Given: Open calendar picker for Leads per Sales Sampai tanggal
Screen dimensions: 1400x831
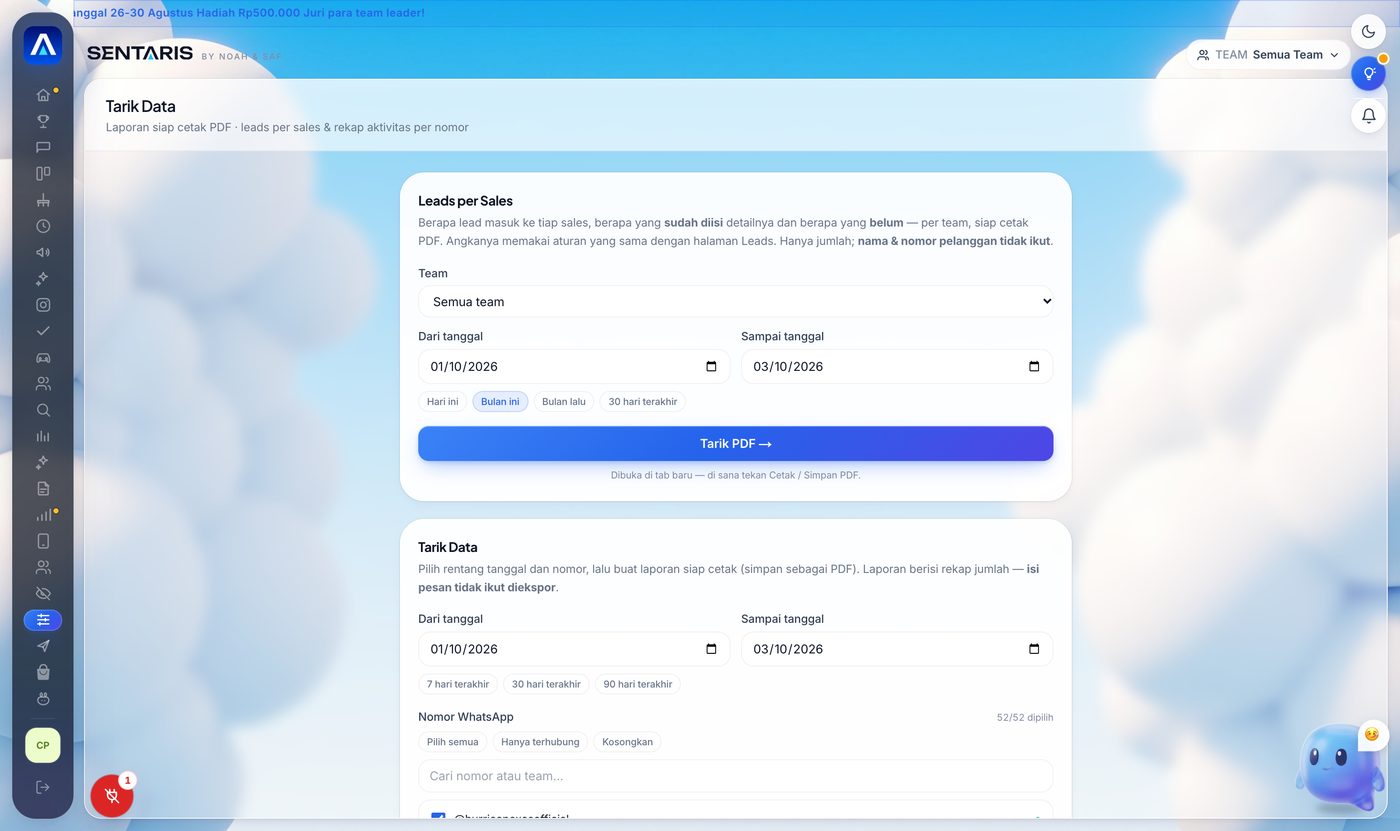Looking at the screenshot, I should pyautogui.click(x=1034, y=366).
